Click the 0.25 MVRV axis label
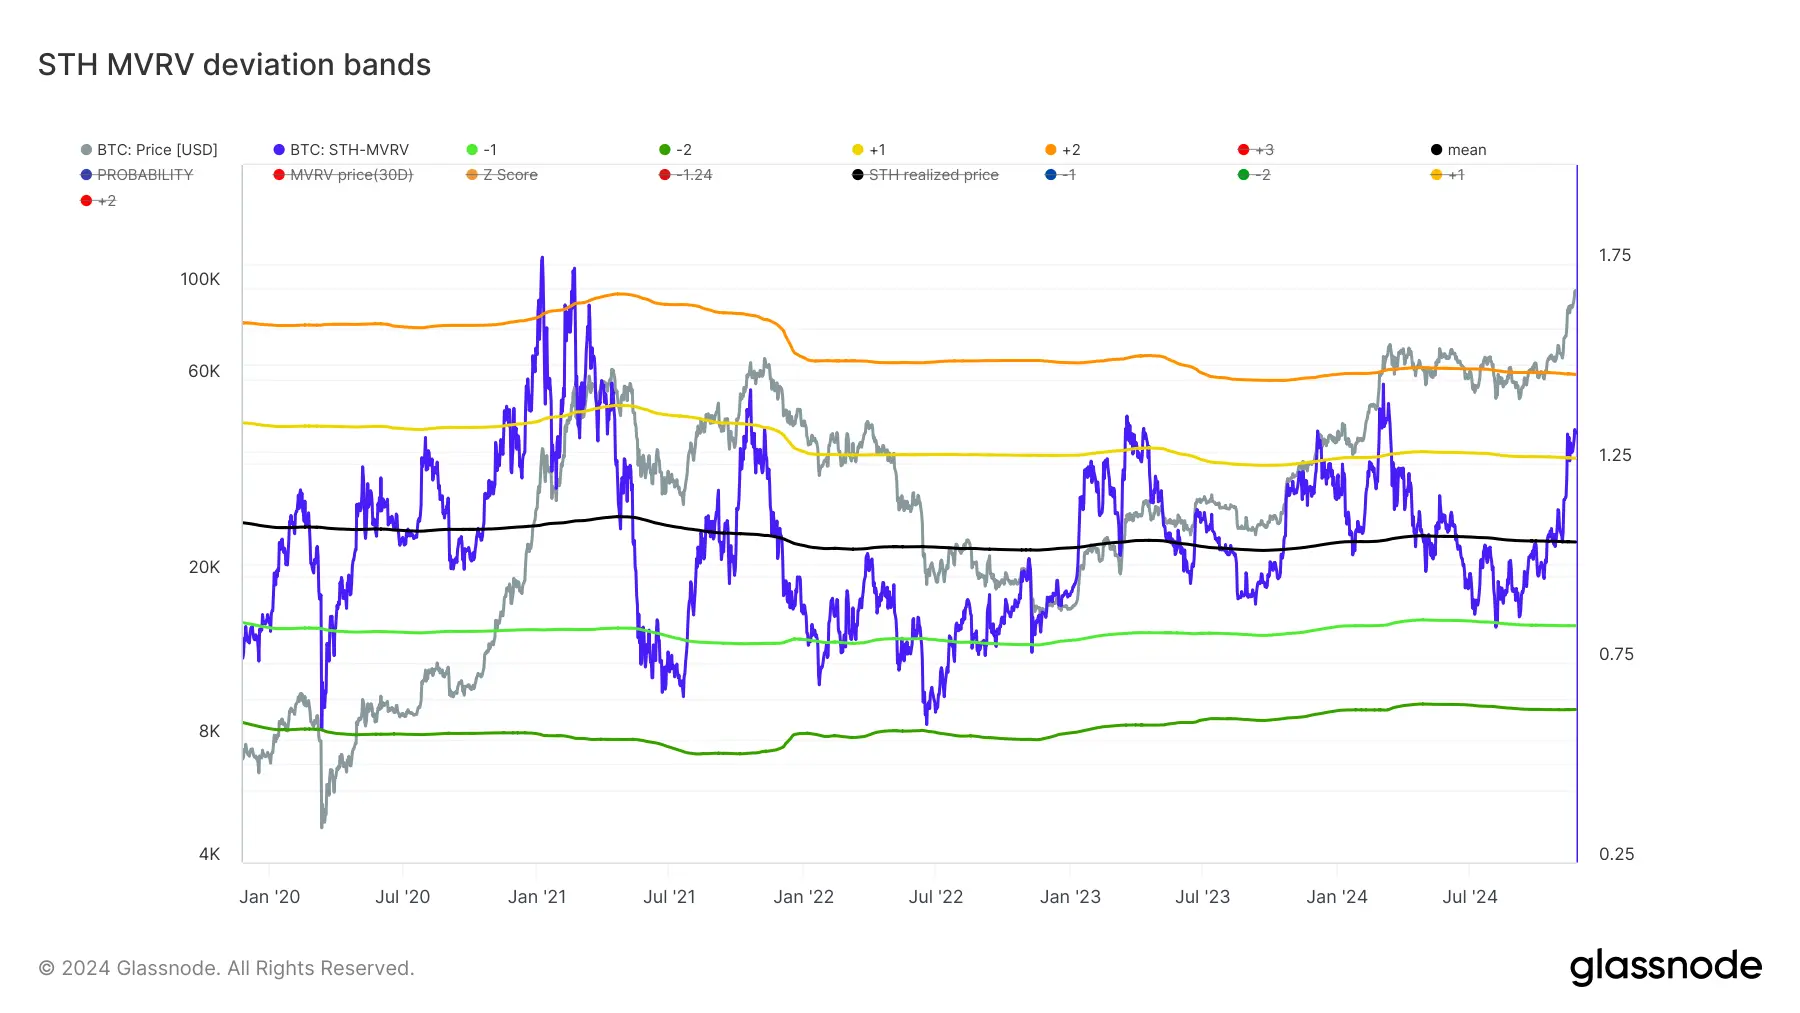Image resolution: width=1800 pixels, height=1013 pixels. click(x=1616, y=854)
